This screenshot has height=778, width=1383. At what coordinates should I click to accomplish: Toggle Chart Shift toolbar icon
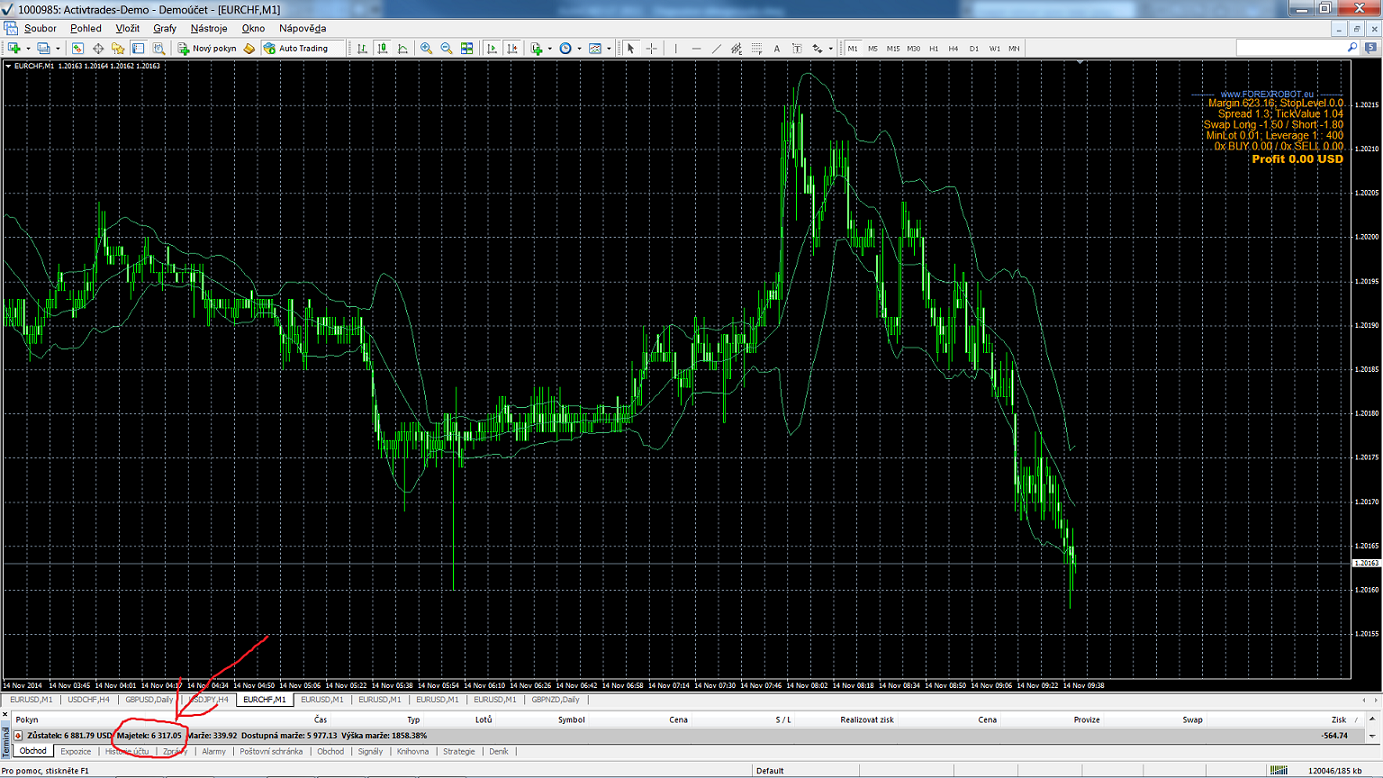512,48
